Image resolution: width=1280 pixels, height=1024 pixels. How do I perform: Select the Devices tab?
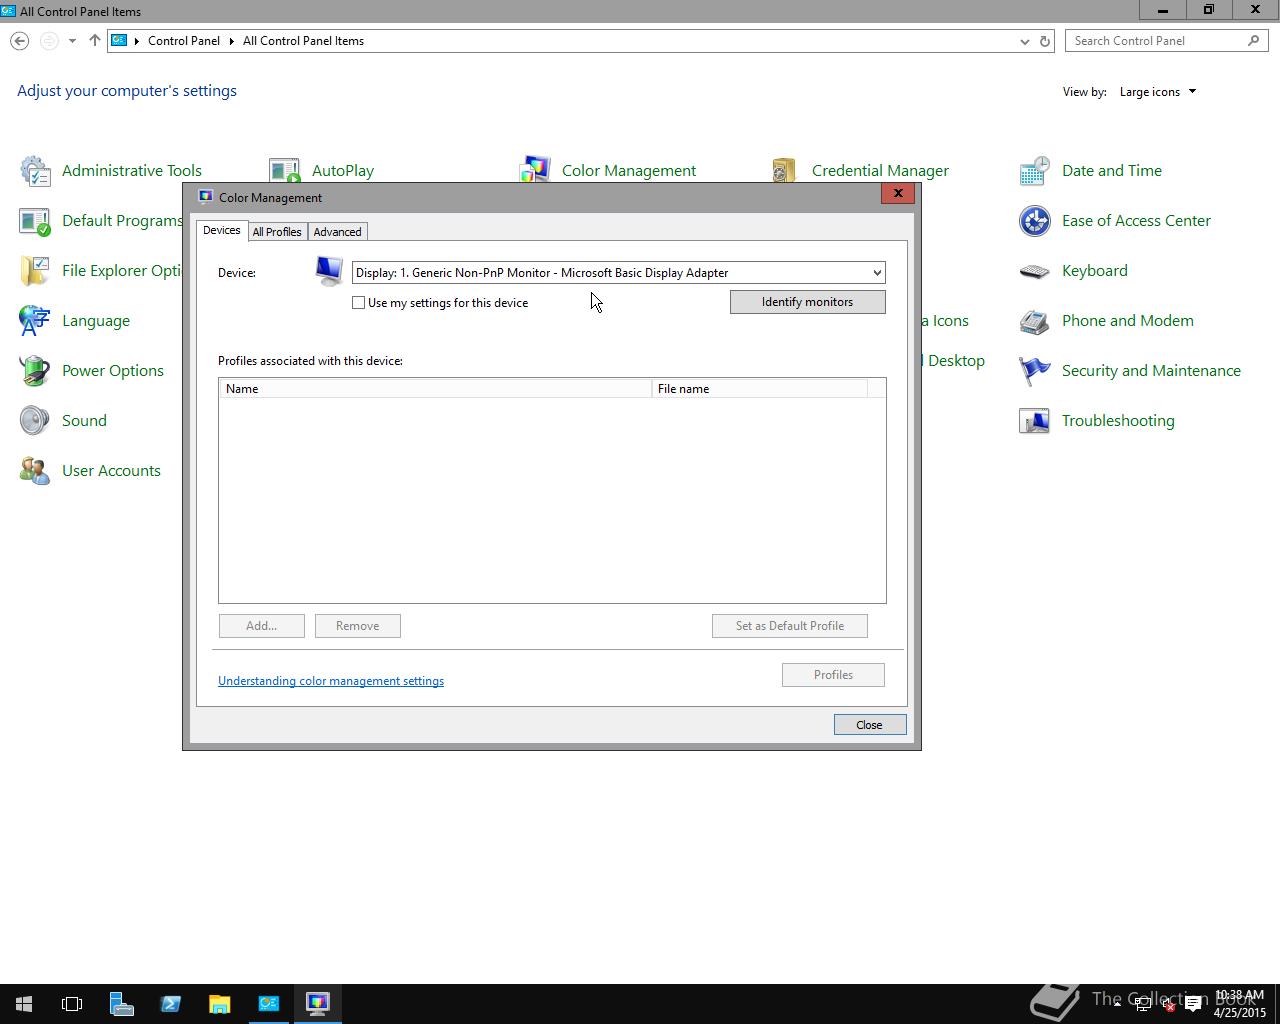(x=222, y=231)
